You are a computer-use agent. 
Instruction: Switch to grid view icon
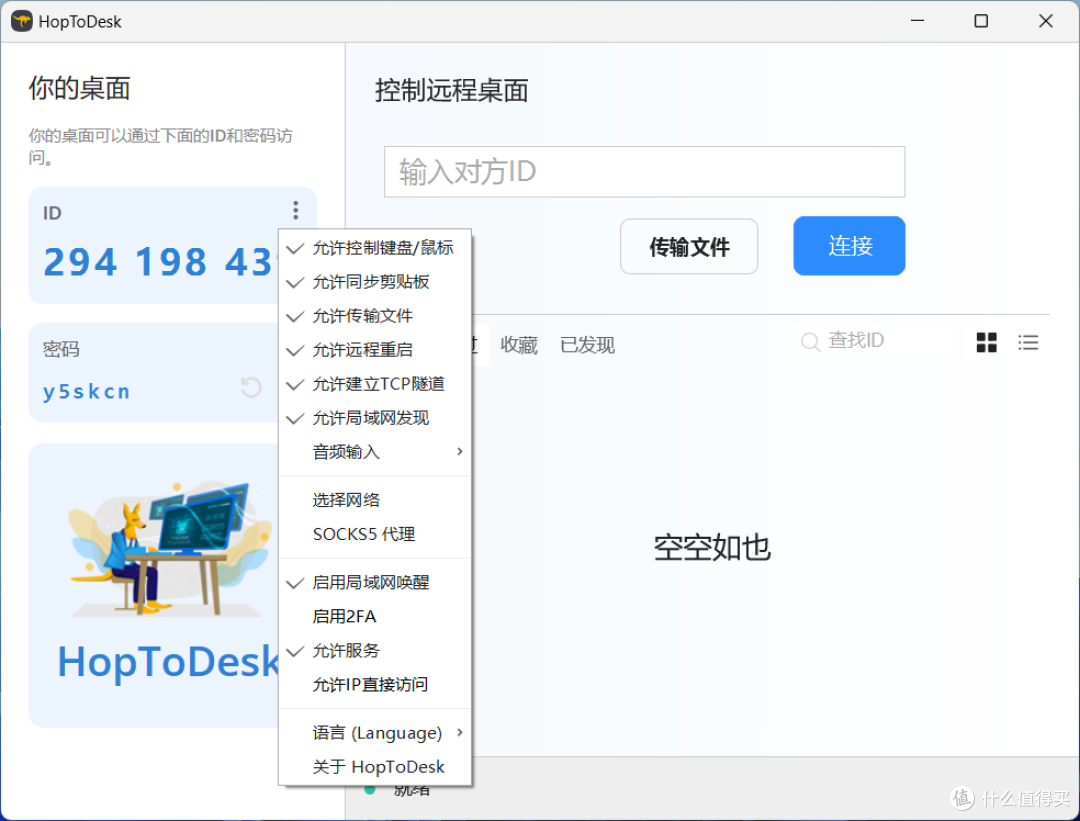click(x=986, y=342)
